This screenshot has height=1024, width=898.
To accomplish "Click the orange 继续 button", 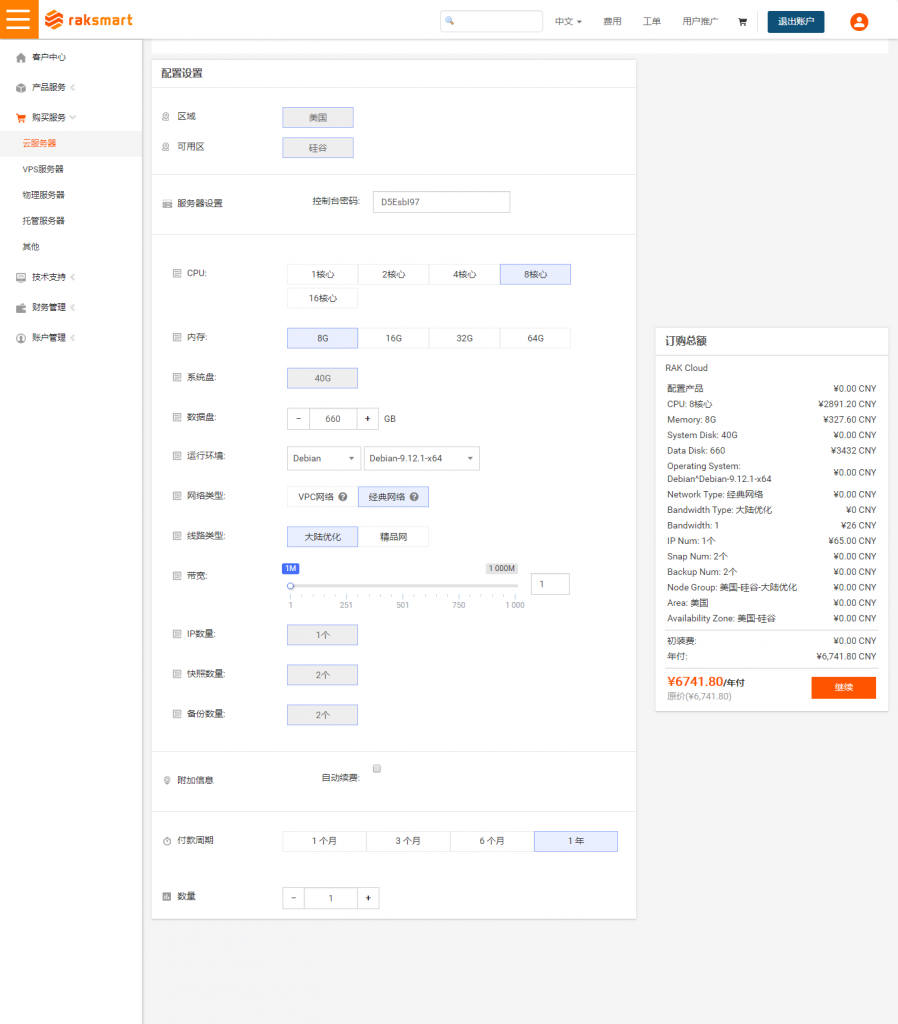I will [843, 688].
